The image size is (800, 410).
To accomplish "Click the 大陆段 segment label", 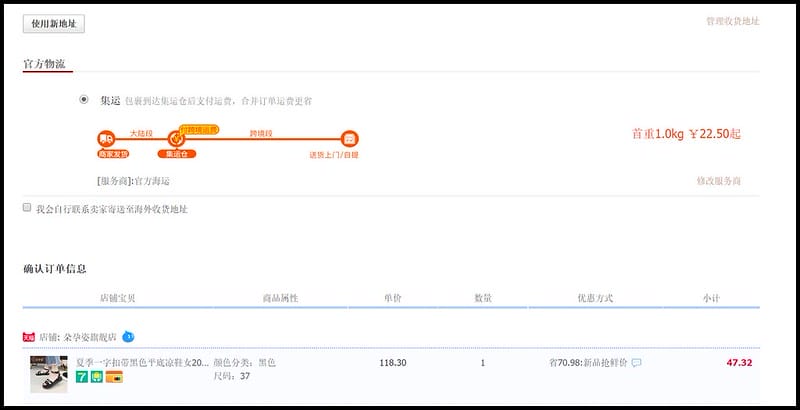I will tap(141, 133).
